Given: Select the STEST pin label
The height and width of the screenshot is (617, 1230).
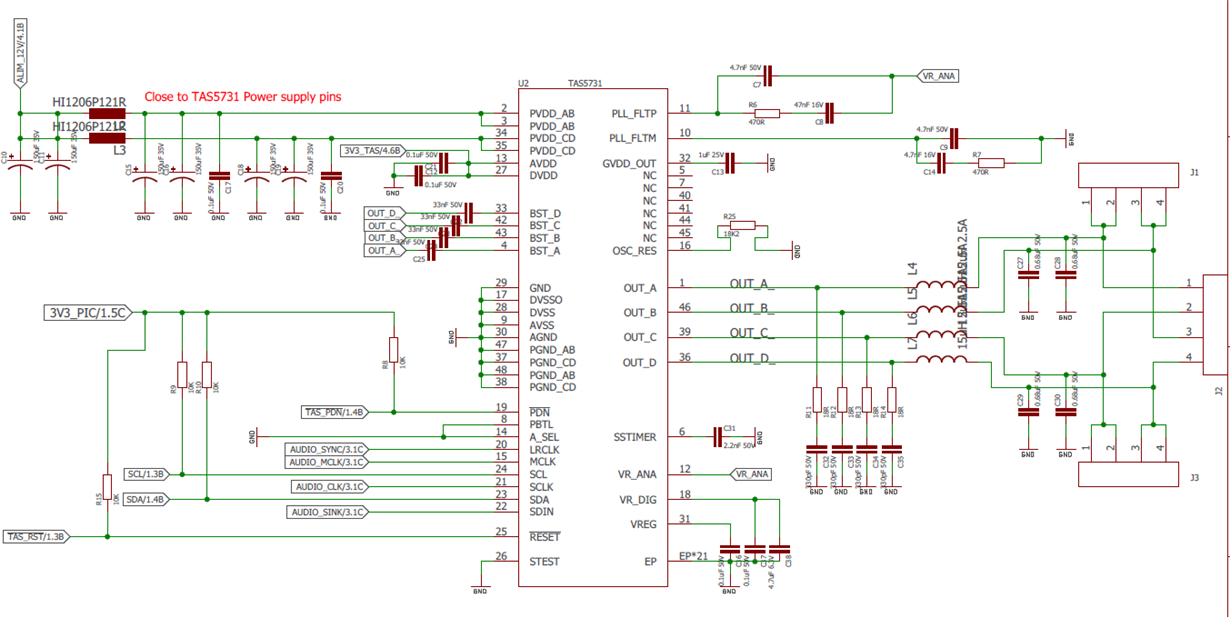Looking at the screenshot, I should [544, 562].
